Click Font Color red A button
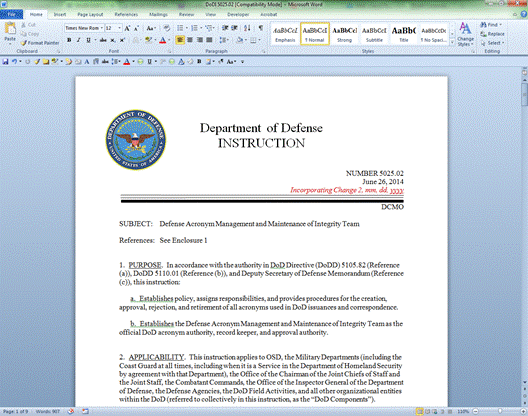The image size is (528, 416). click(162, 40)
